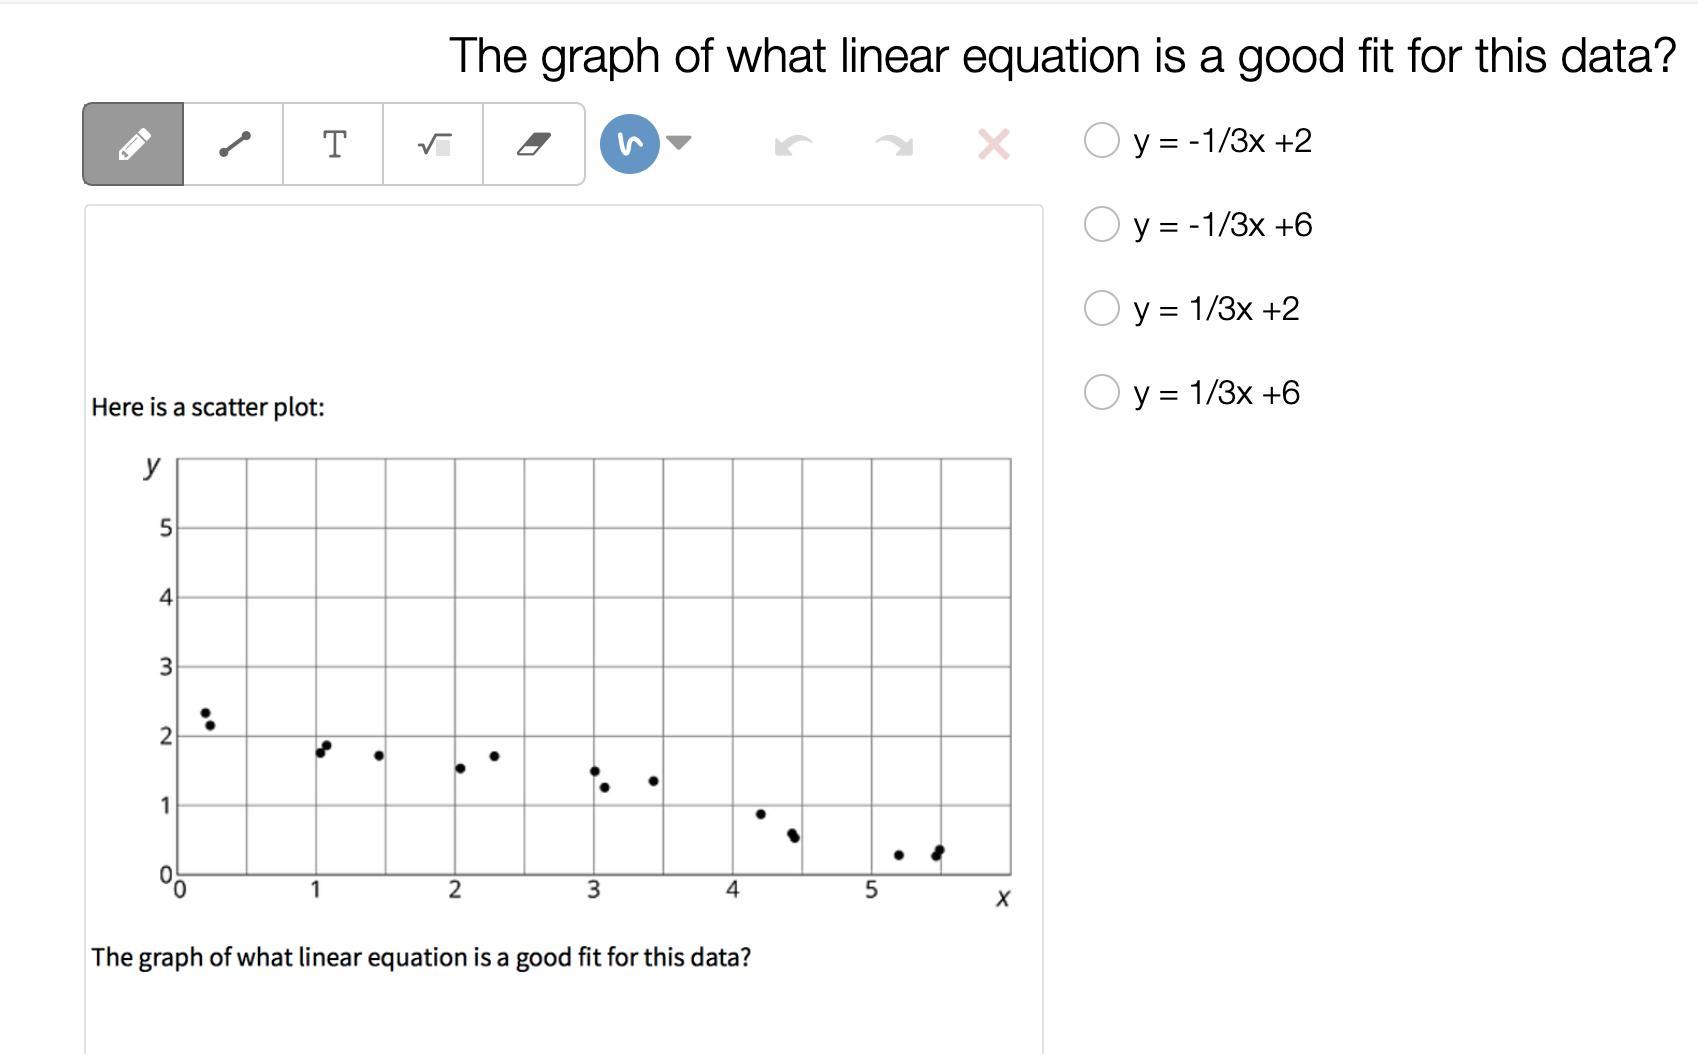Image resolution: width=1698 pixels, height=1054 pixels.
Task: Click the question heading text
Action: coord(1062,56)
